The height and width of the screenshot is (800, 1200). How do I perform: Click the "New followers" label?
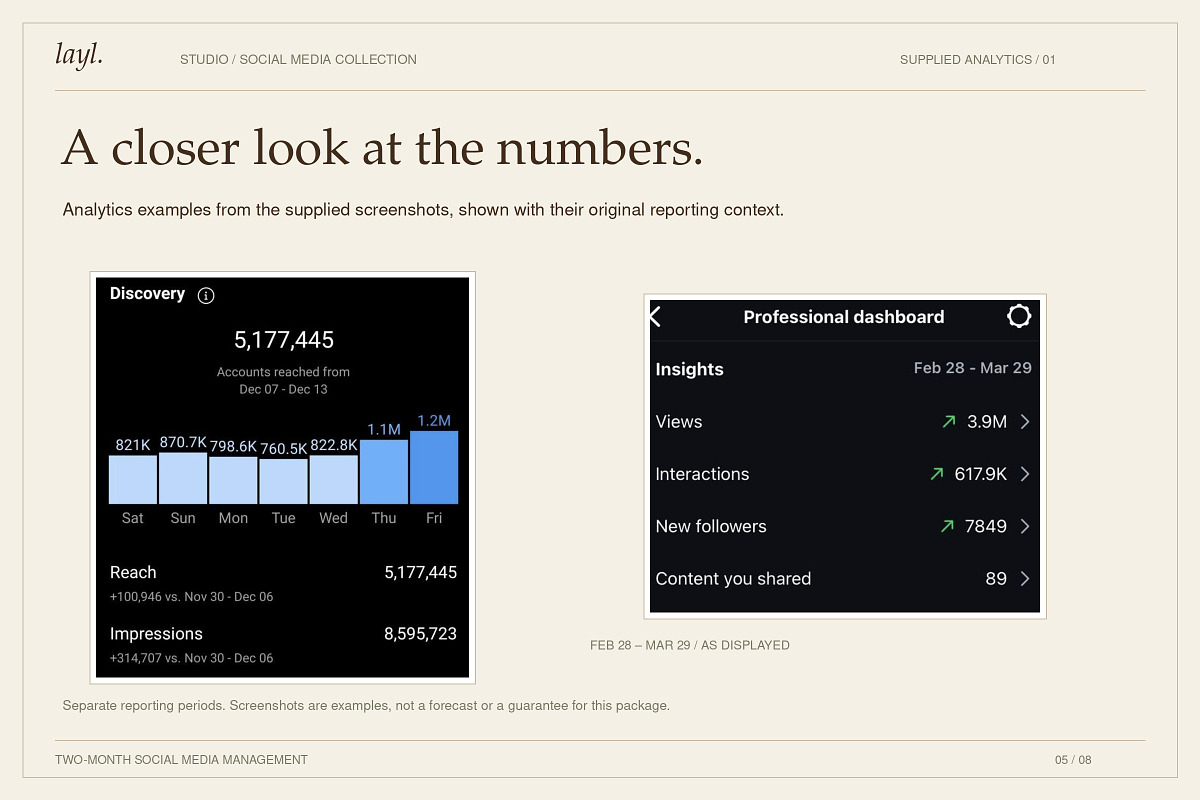click(x=711, y=526)
